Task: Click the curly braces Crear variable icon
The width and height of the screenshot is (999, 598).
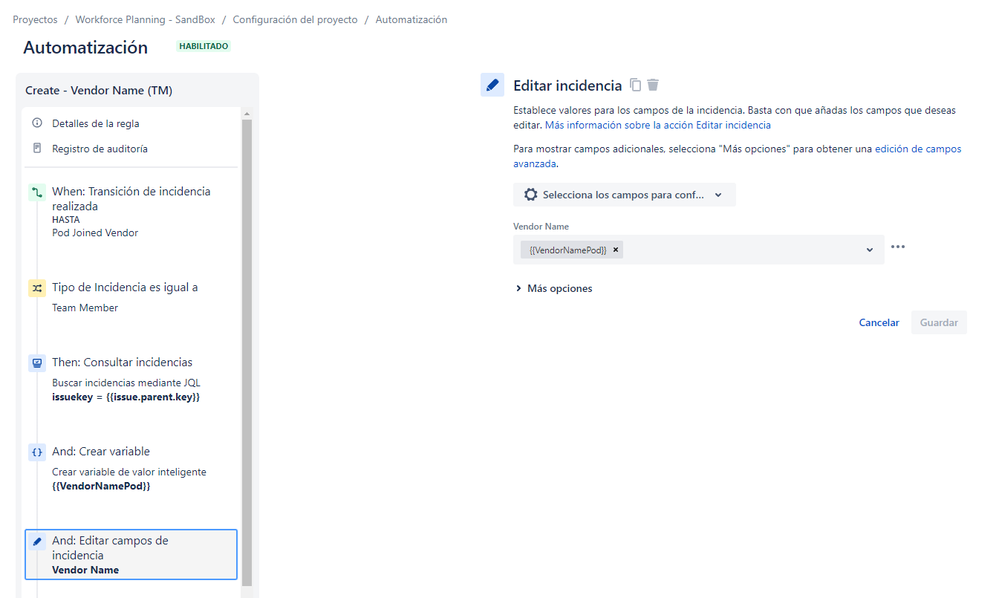Action: coord(37,452)
